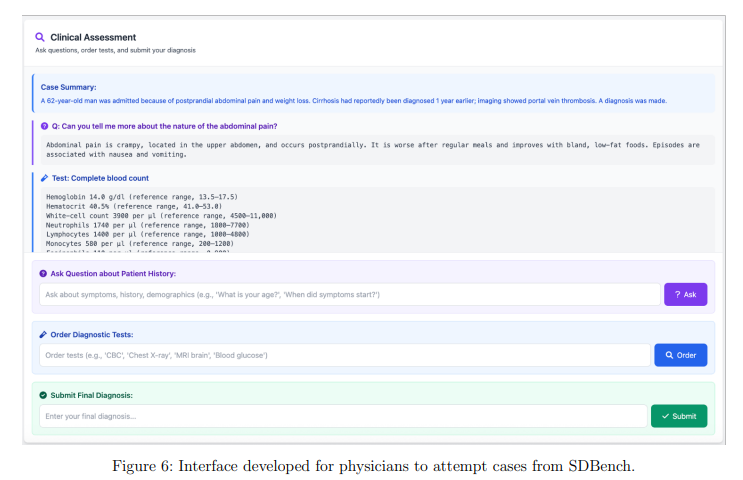
Task: Click the answer 'Abdominal pain is crampy' text
Action: click(x=372, y=150)
